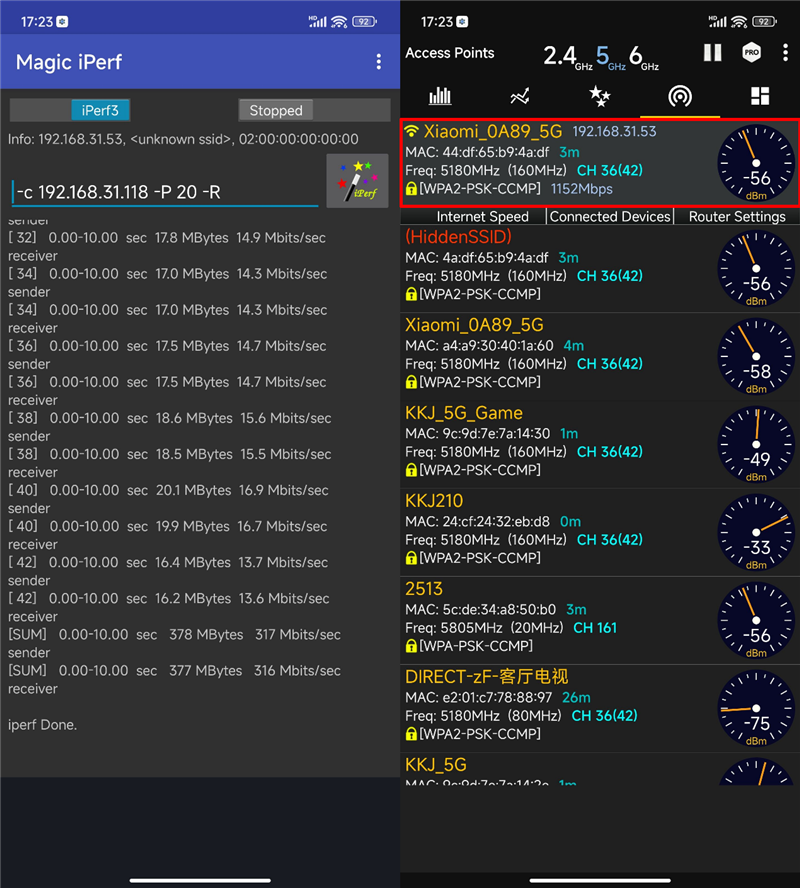This screenshot has height=888, width=800.
Task: Open Router Settings
Action: pyautogui.click(x=737, y=216)
